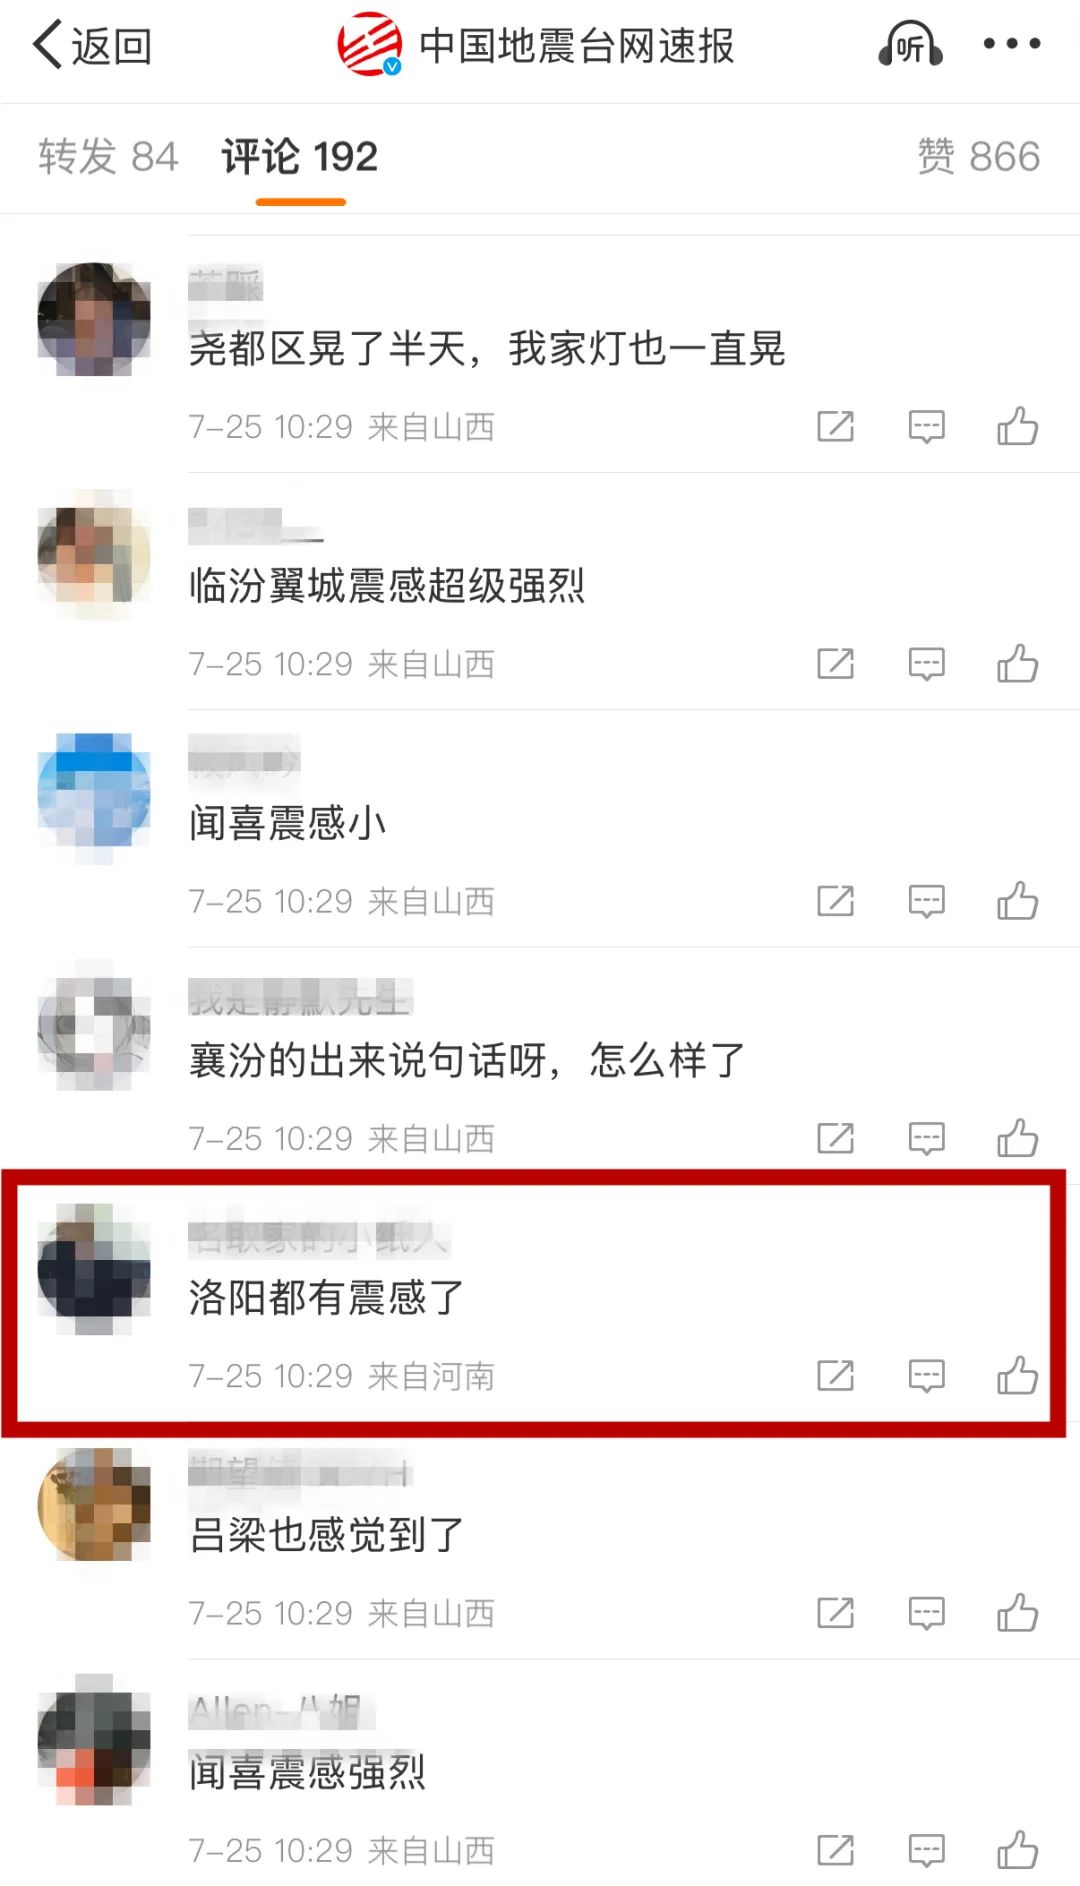Switch to the 转发 84 tab
The height and width of the screenshot is (1886, 1080).
tap(108, 157)
